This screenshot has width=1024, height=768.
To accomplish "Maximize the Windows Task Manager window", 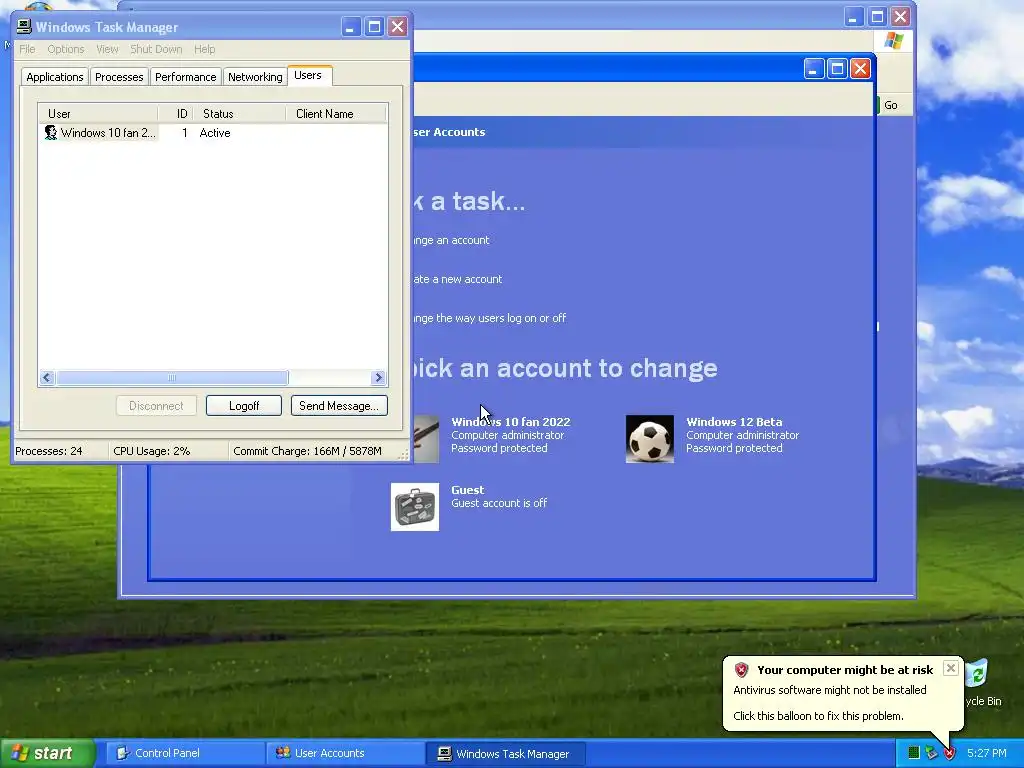I will pos(374,27).
